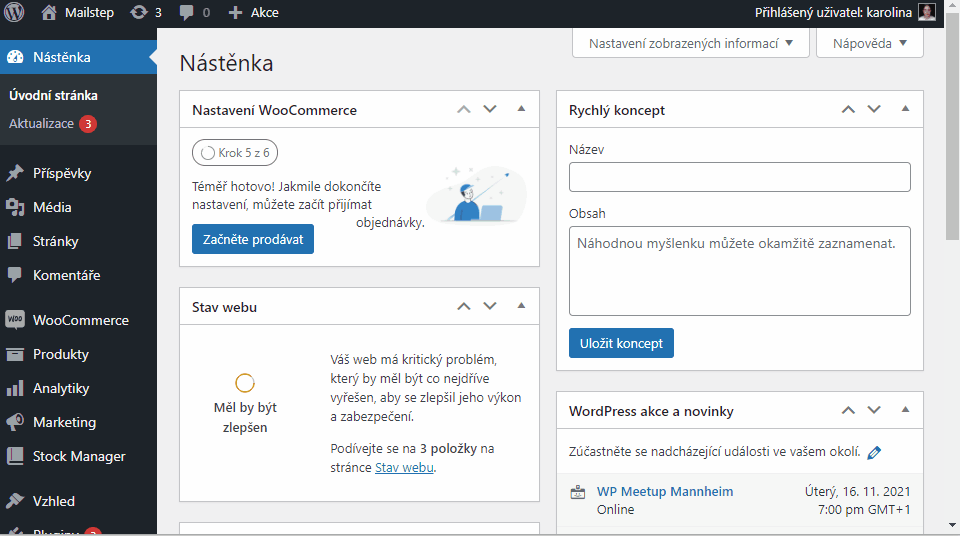This screenshot has height=536, width=960.
Task: Move Rychlý koncept widget up
Action: tap(848, 109)
